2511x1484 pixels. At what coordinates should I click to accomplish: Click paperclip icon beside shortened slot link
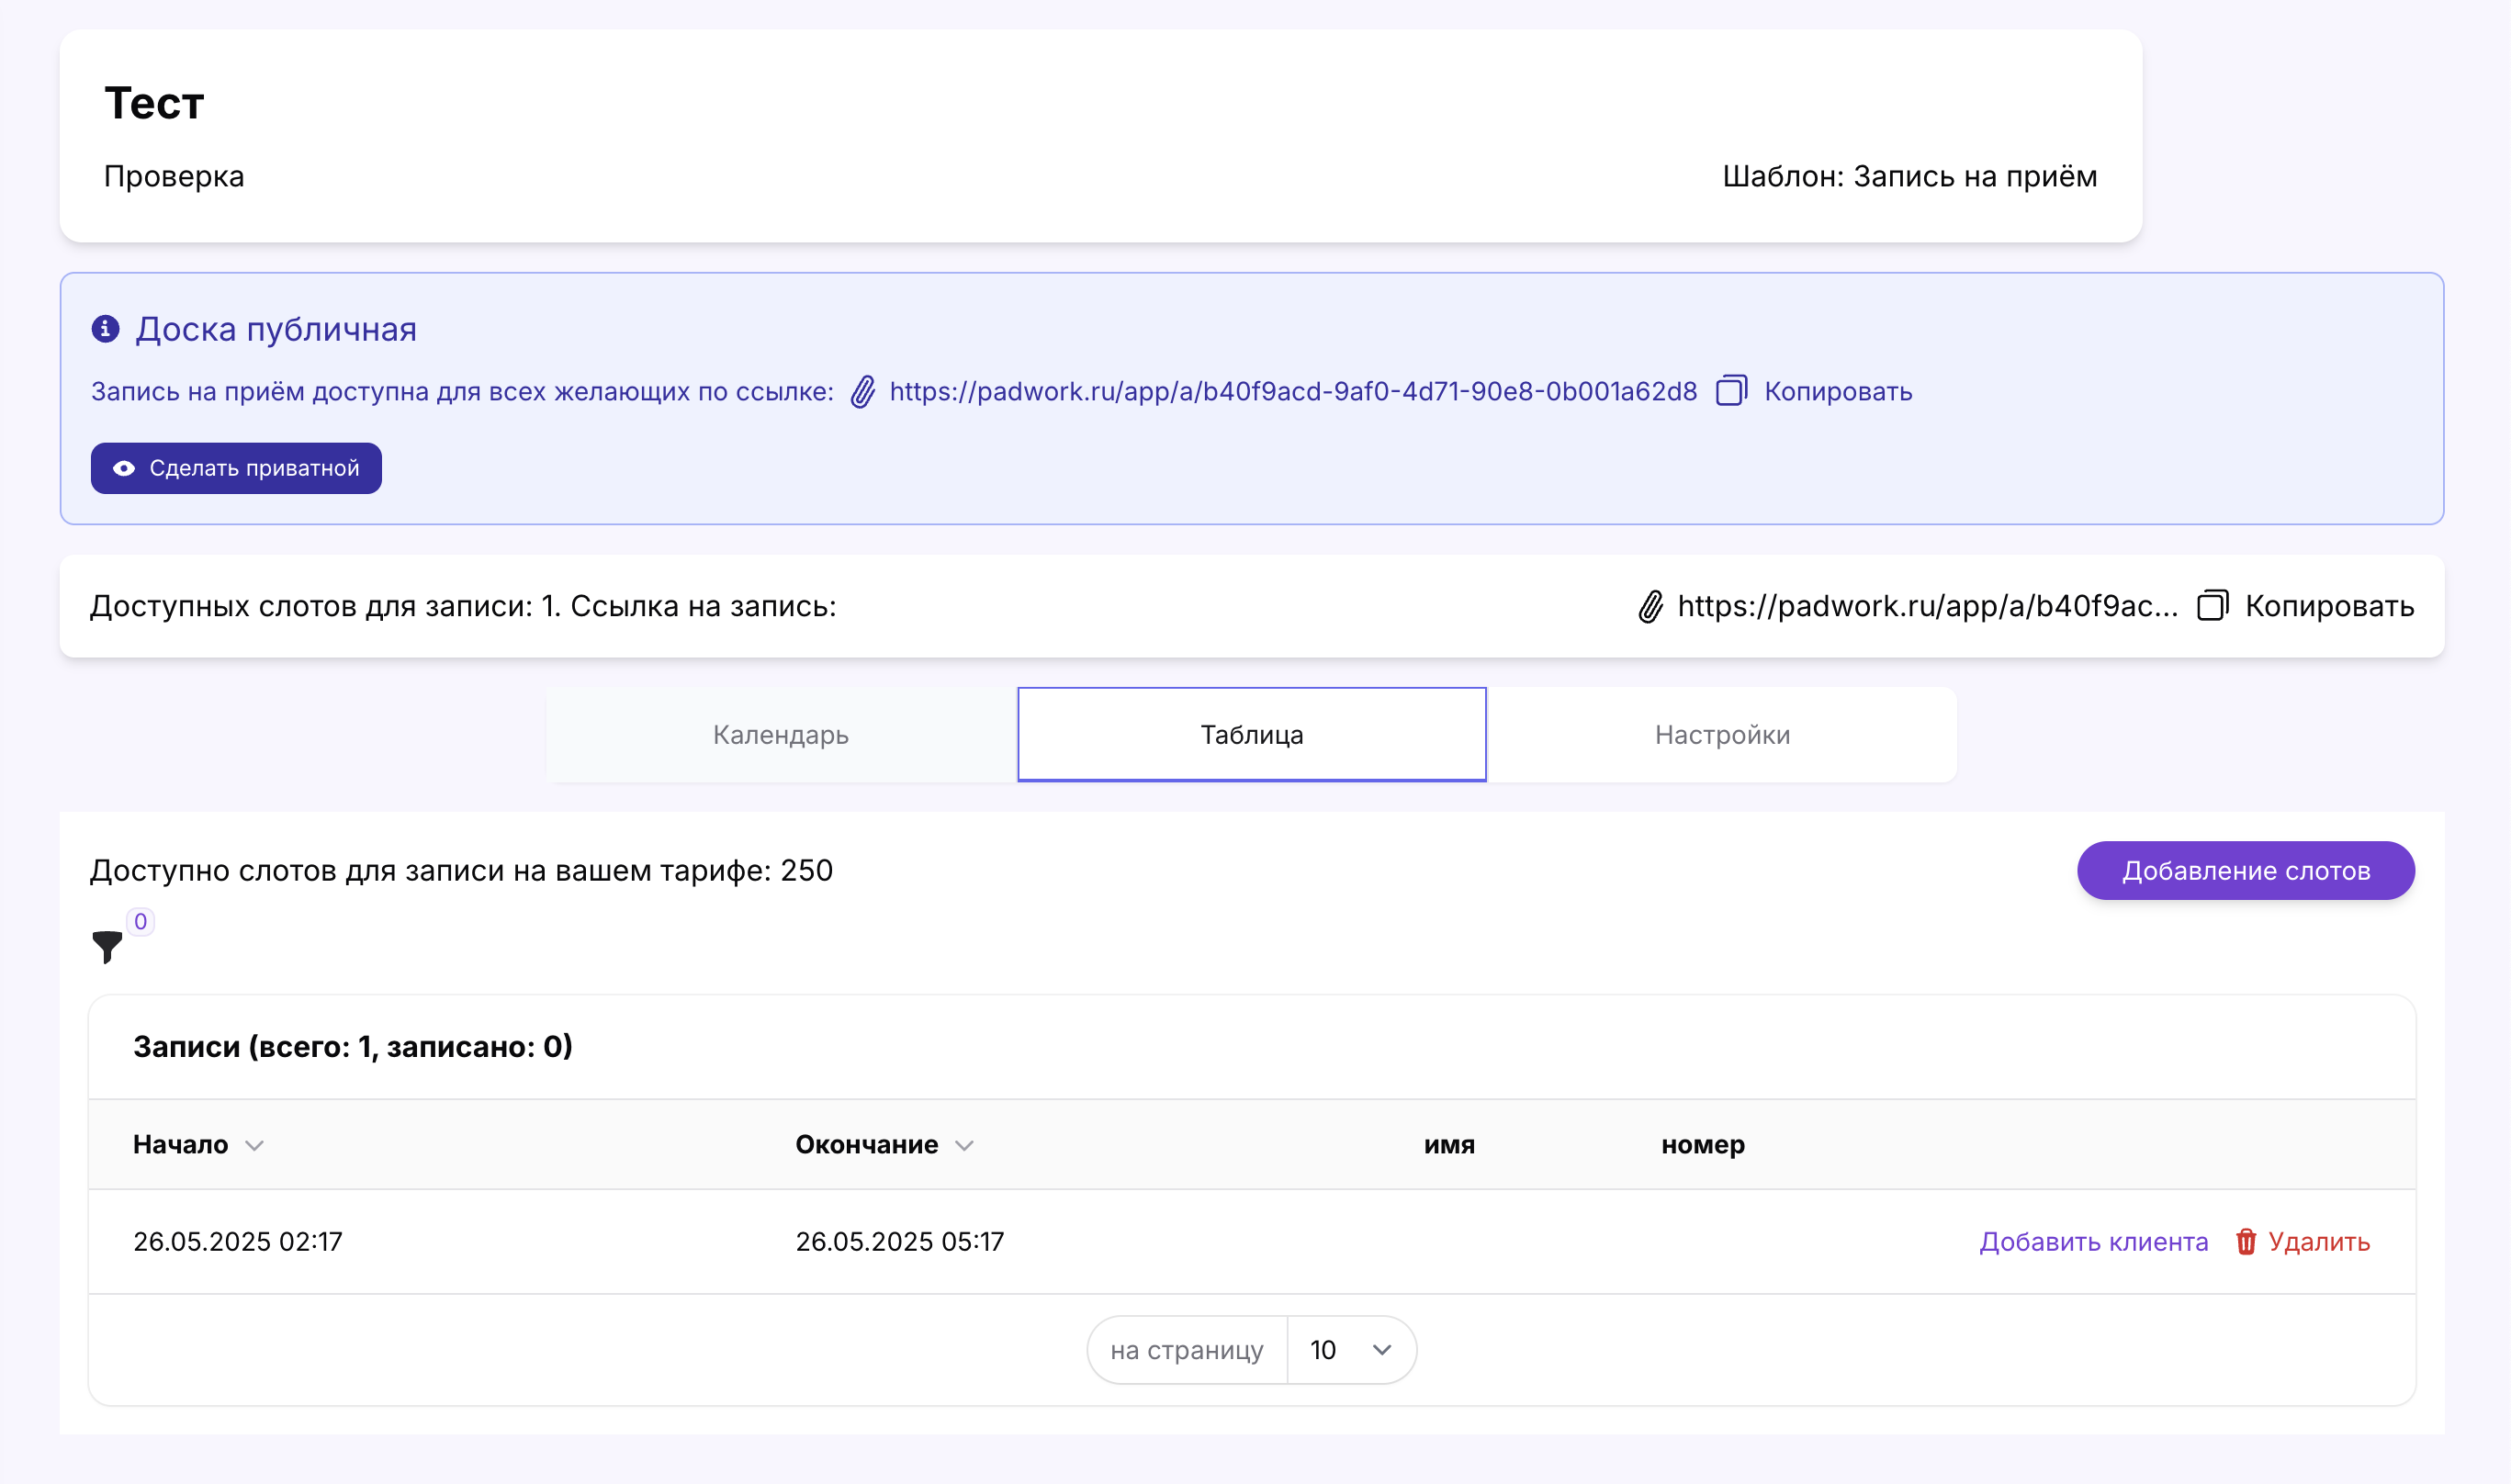1651,607
